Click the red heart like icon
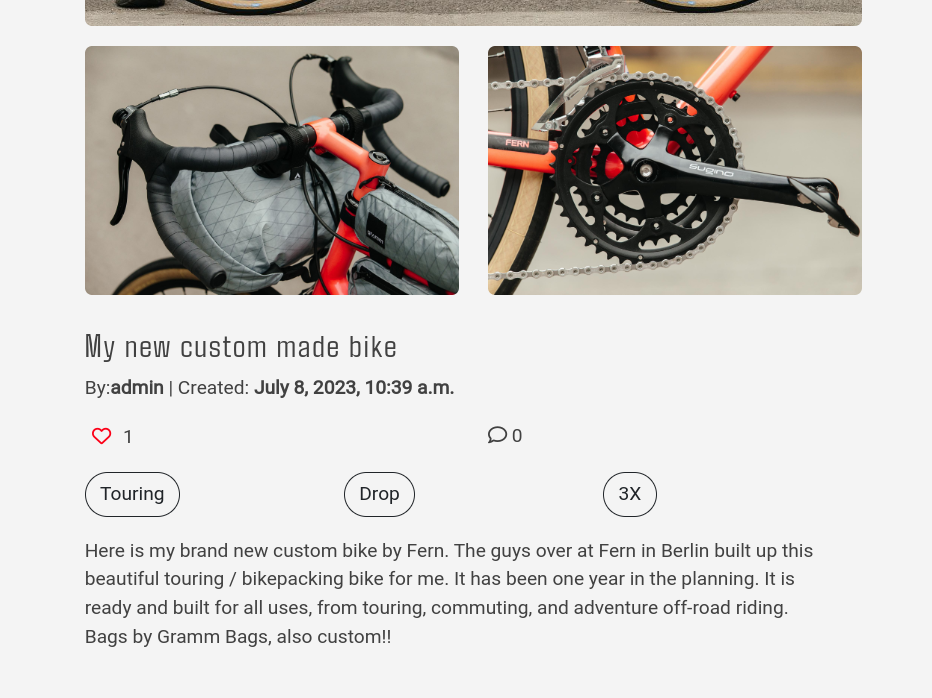Screen dimensions: 932x698 101,436
